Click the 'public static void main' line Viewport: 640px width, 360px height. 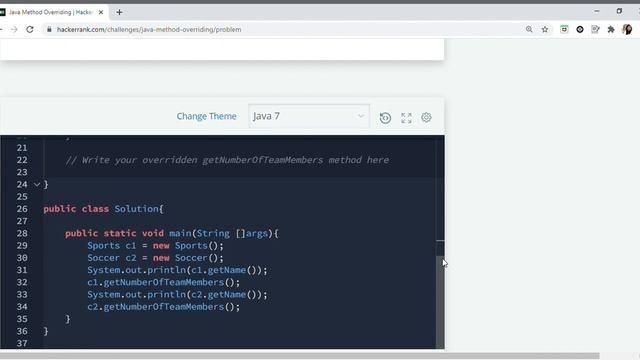[x=172, y=233]
